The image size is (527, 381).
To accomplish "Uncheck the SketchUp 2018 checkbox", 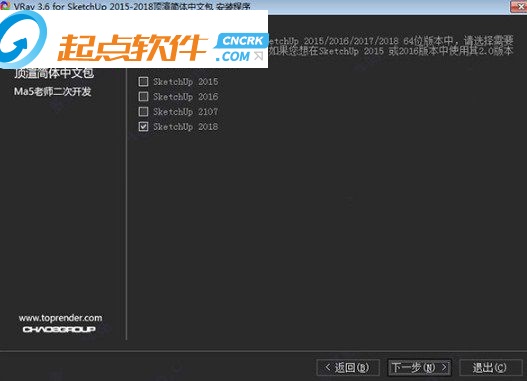I will click(x=143, y=126).
